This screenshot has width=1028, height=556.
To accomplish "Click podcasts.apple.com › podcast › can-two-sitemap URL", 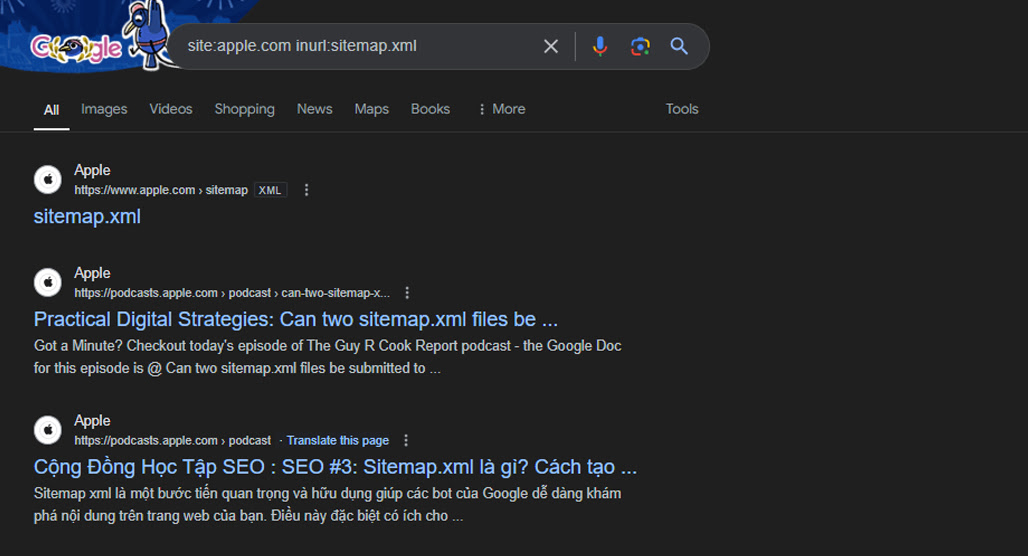I will tap(232, 293).
